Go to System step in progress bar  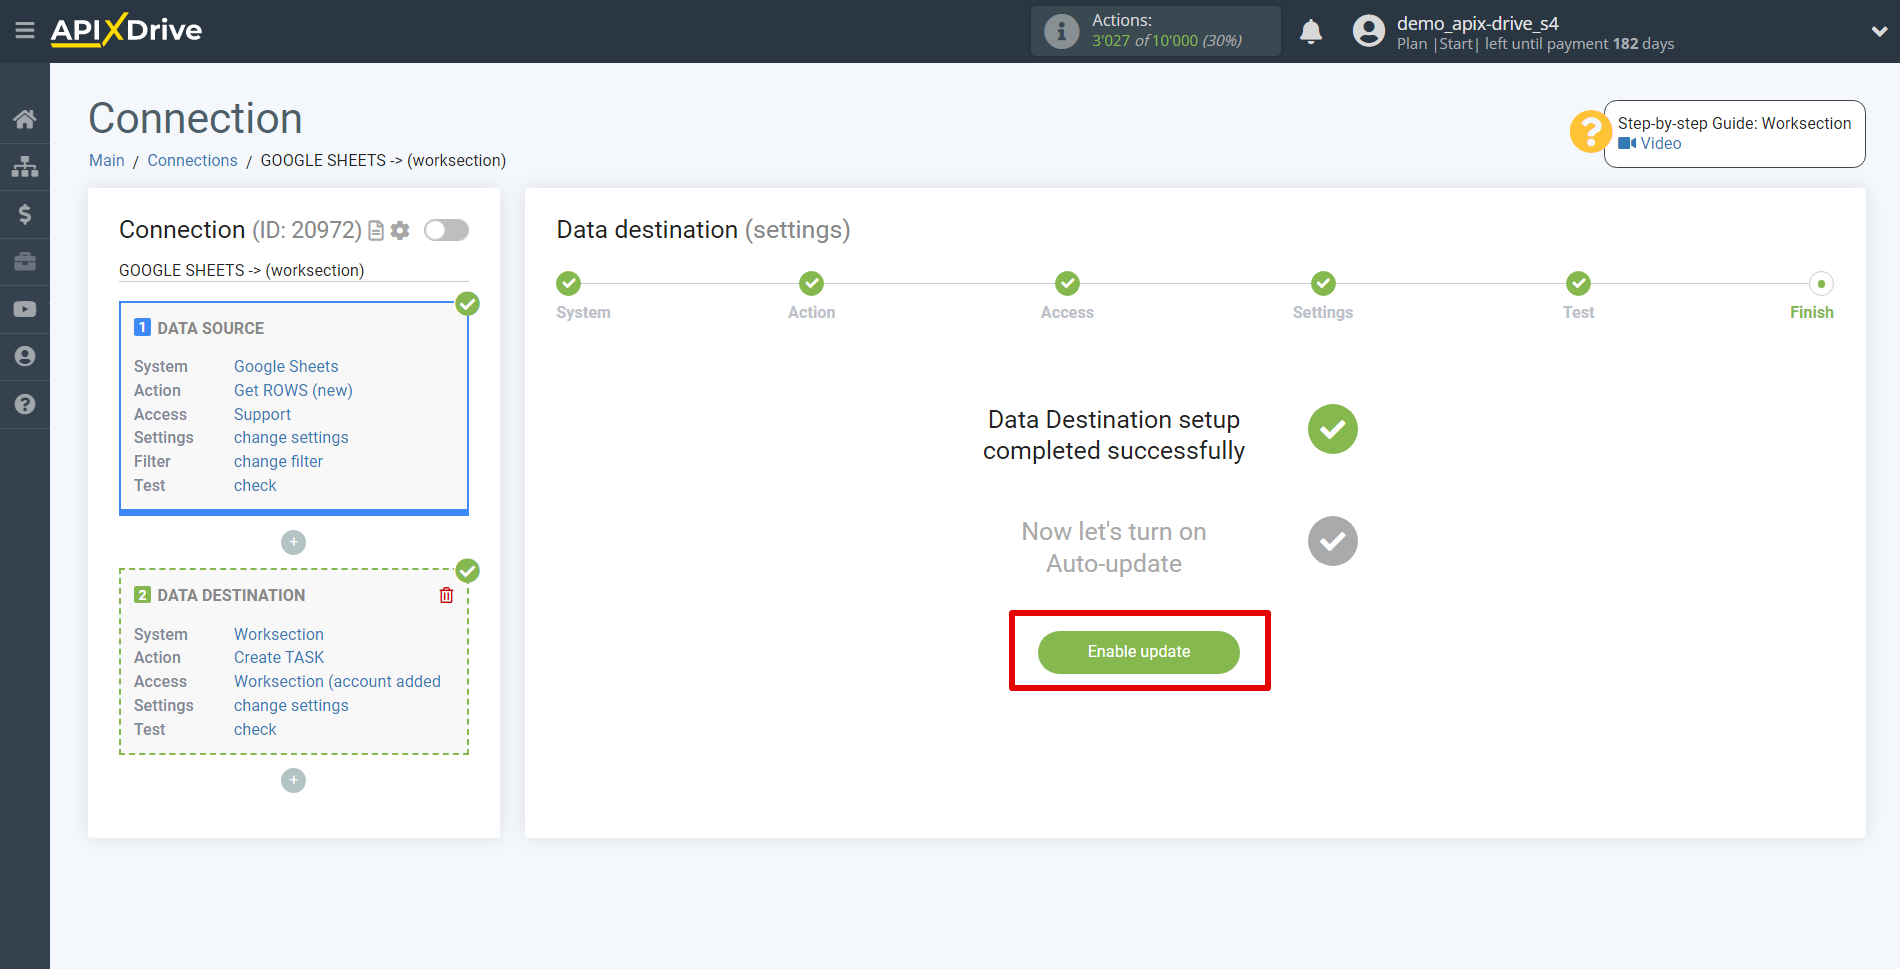[x=569, y=284]
